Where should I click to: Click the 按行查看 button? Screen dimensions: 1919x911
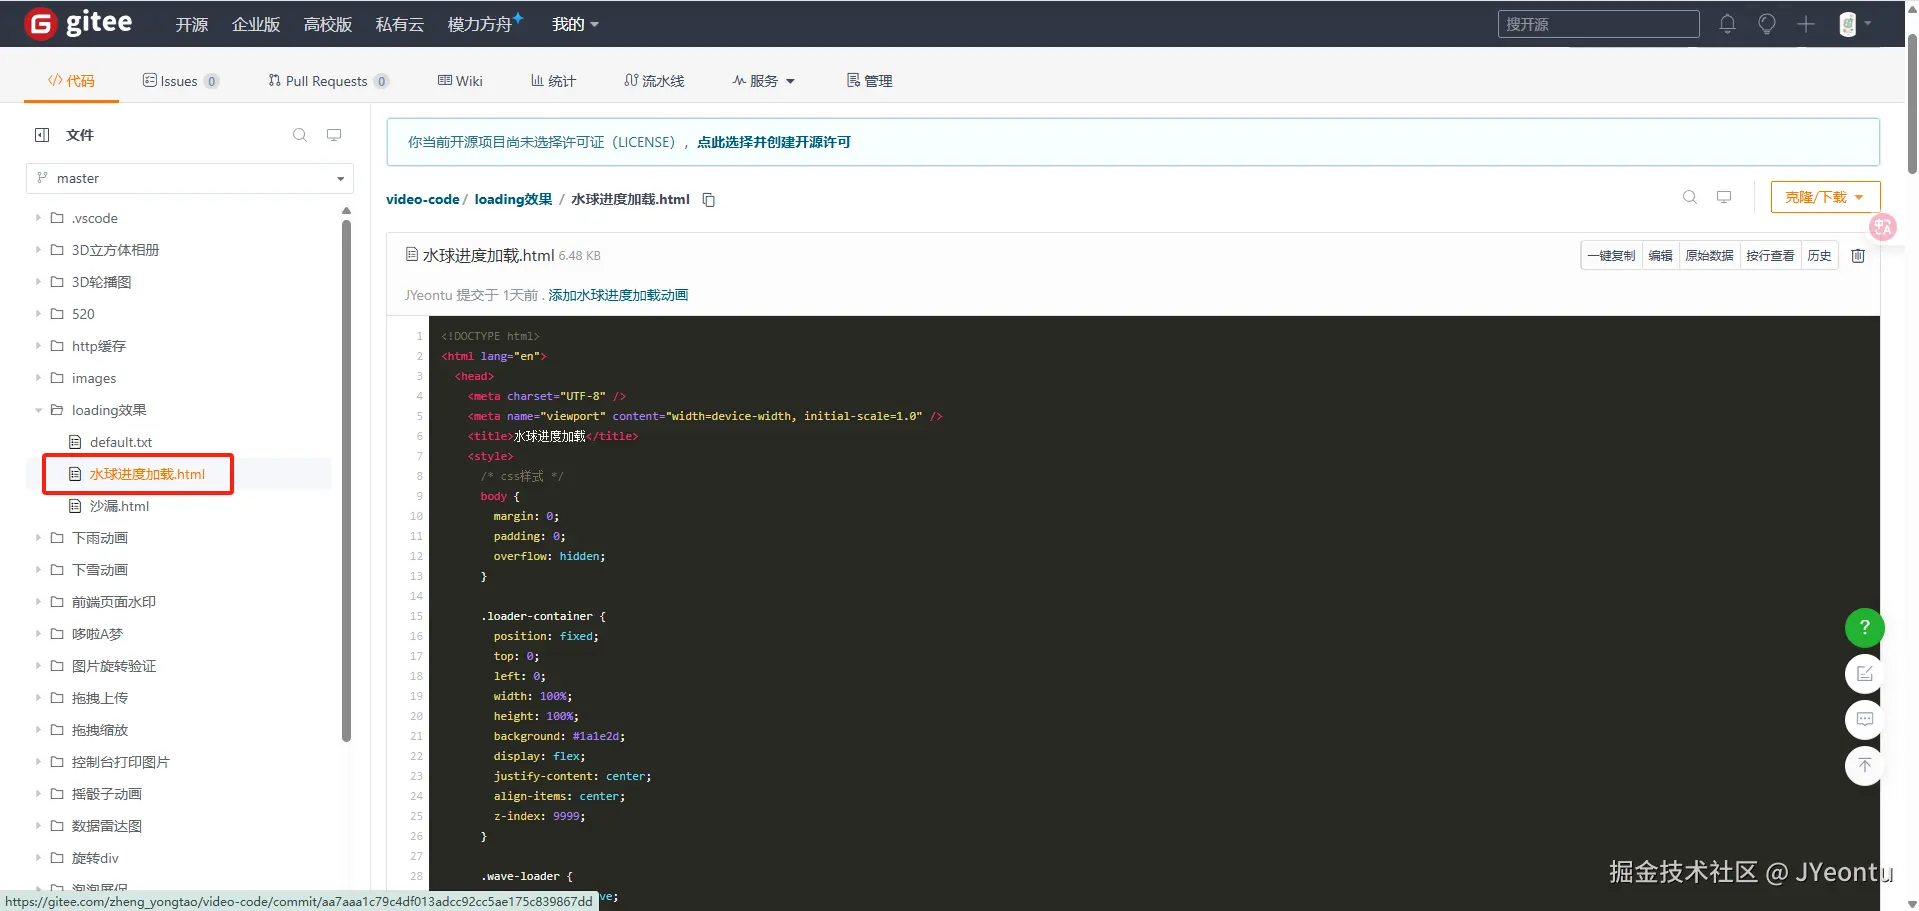(x=1770, y=256)
